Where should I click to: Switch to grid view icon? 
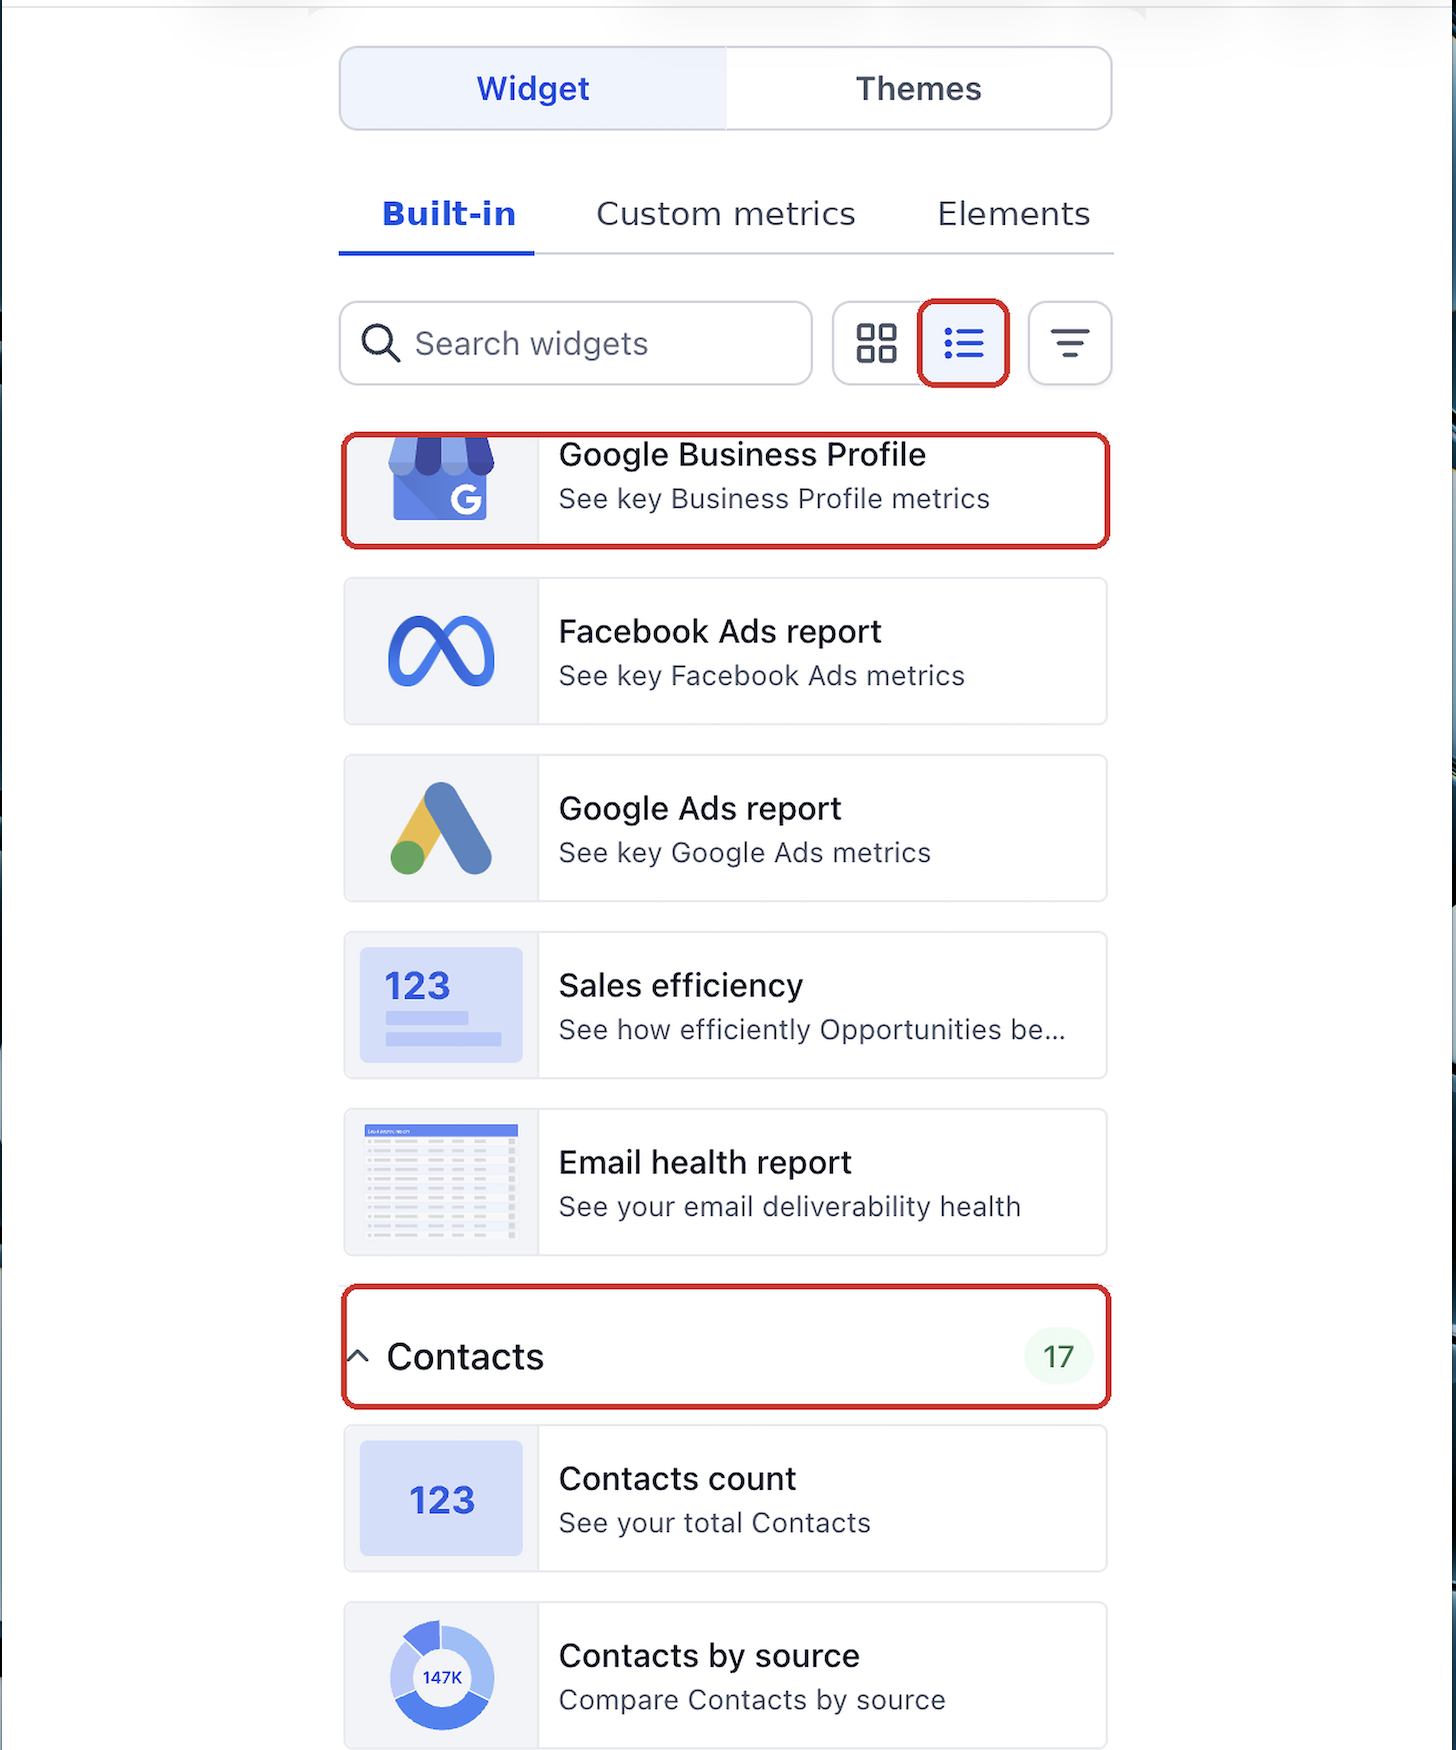(x=876, y=343)
